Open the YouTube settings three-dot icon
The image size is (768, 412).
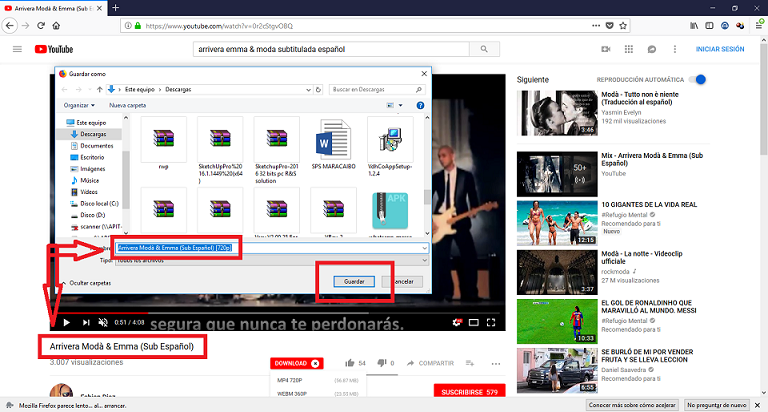[674, 49]
